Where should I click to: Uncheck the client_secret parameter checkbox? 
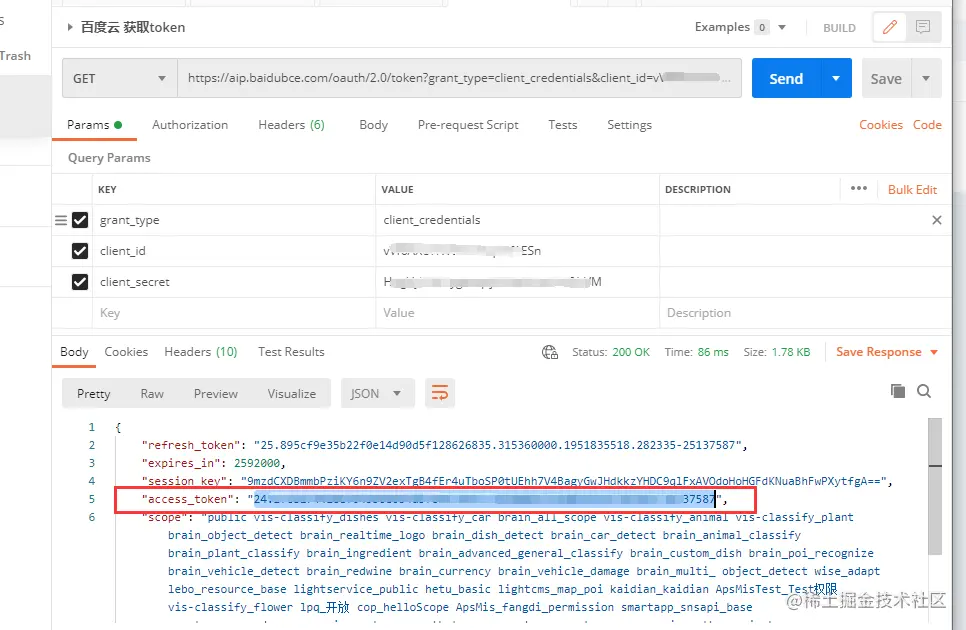click(80, 281)
